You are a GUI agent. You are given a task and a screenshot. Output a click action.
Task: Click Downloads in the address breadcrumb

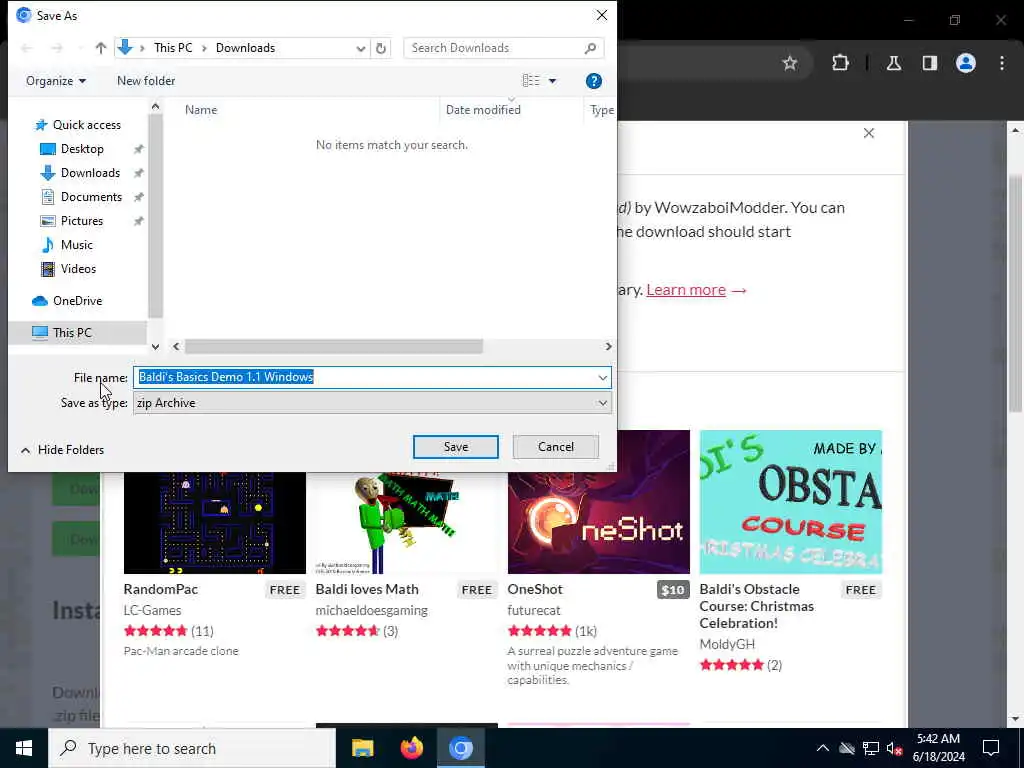(x=246, y=48)
